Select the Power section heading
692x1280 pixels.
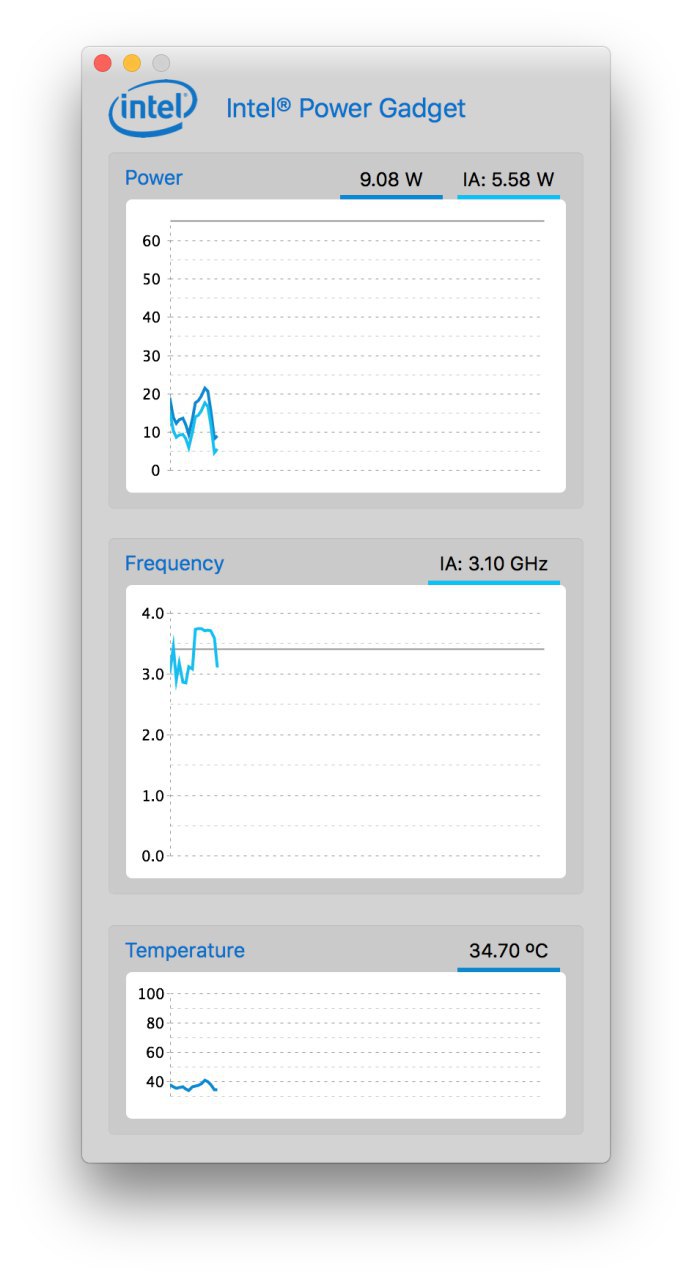(x=154, y=178)
